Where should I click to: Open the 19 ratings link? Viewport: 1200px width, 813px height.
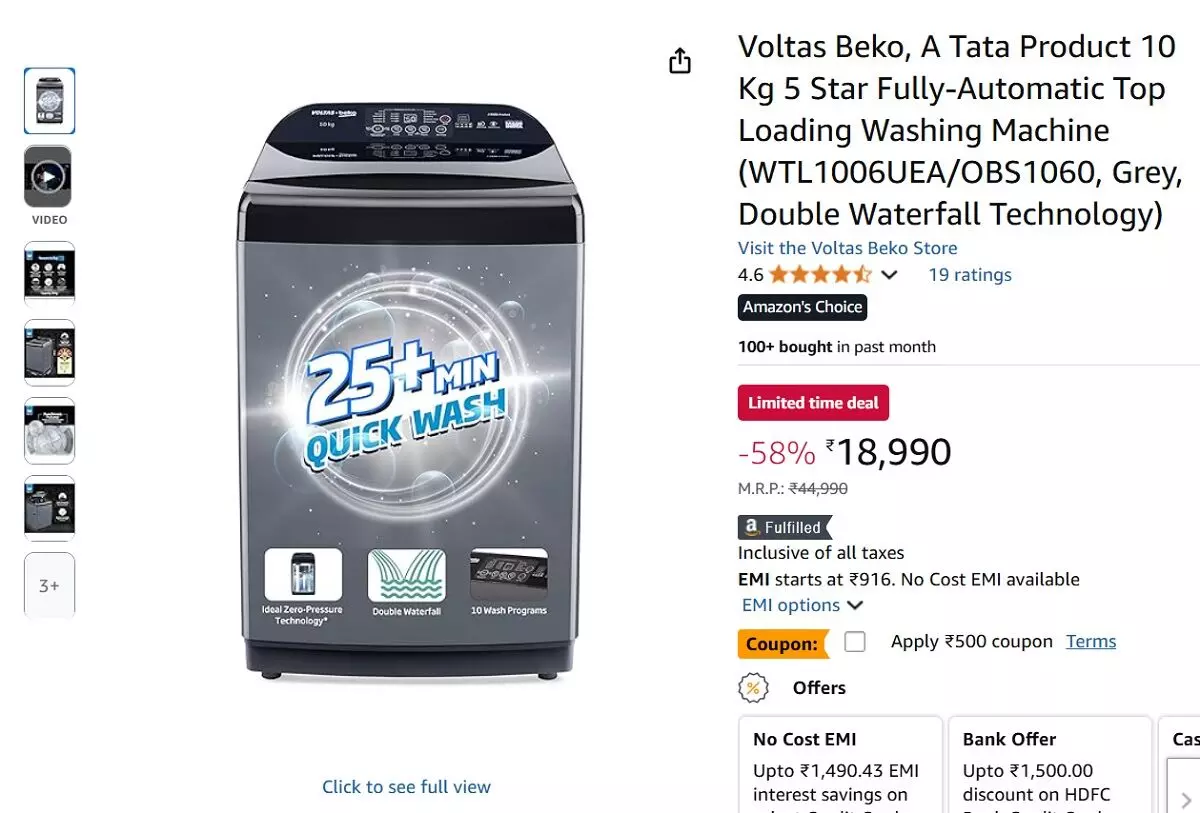(970, 275)
